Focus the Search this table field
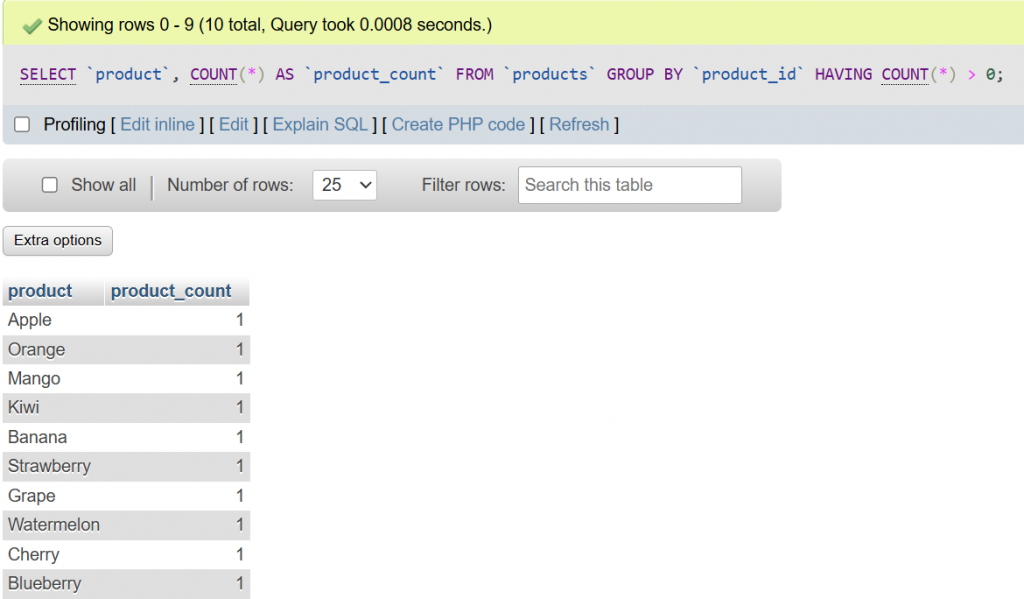The height and width of the screenshot is (599, 1024). [x=629, y=185]
